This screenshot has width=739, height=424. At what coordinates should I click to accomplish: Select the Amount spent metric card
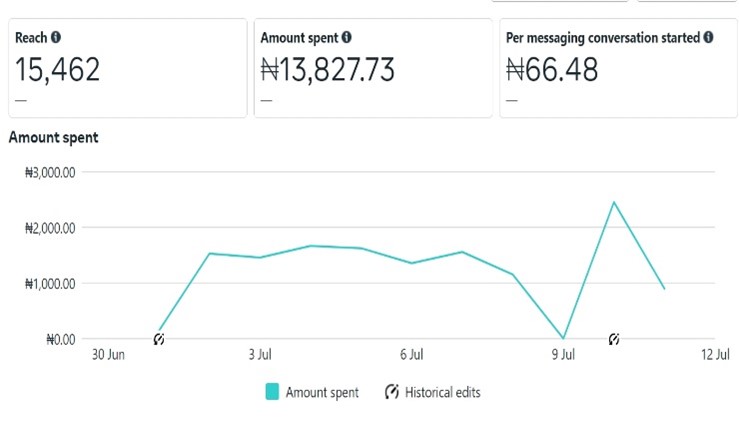372,68
